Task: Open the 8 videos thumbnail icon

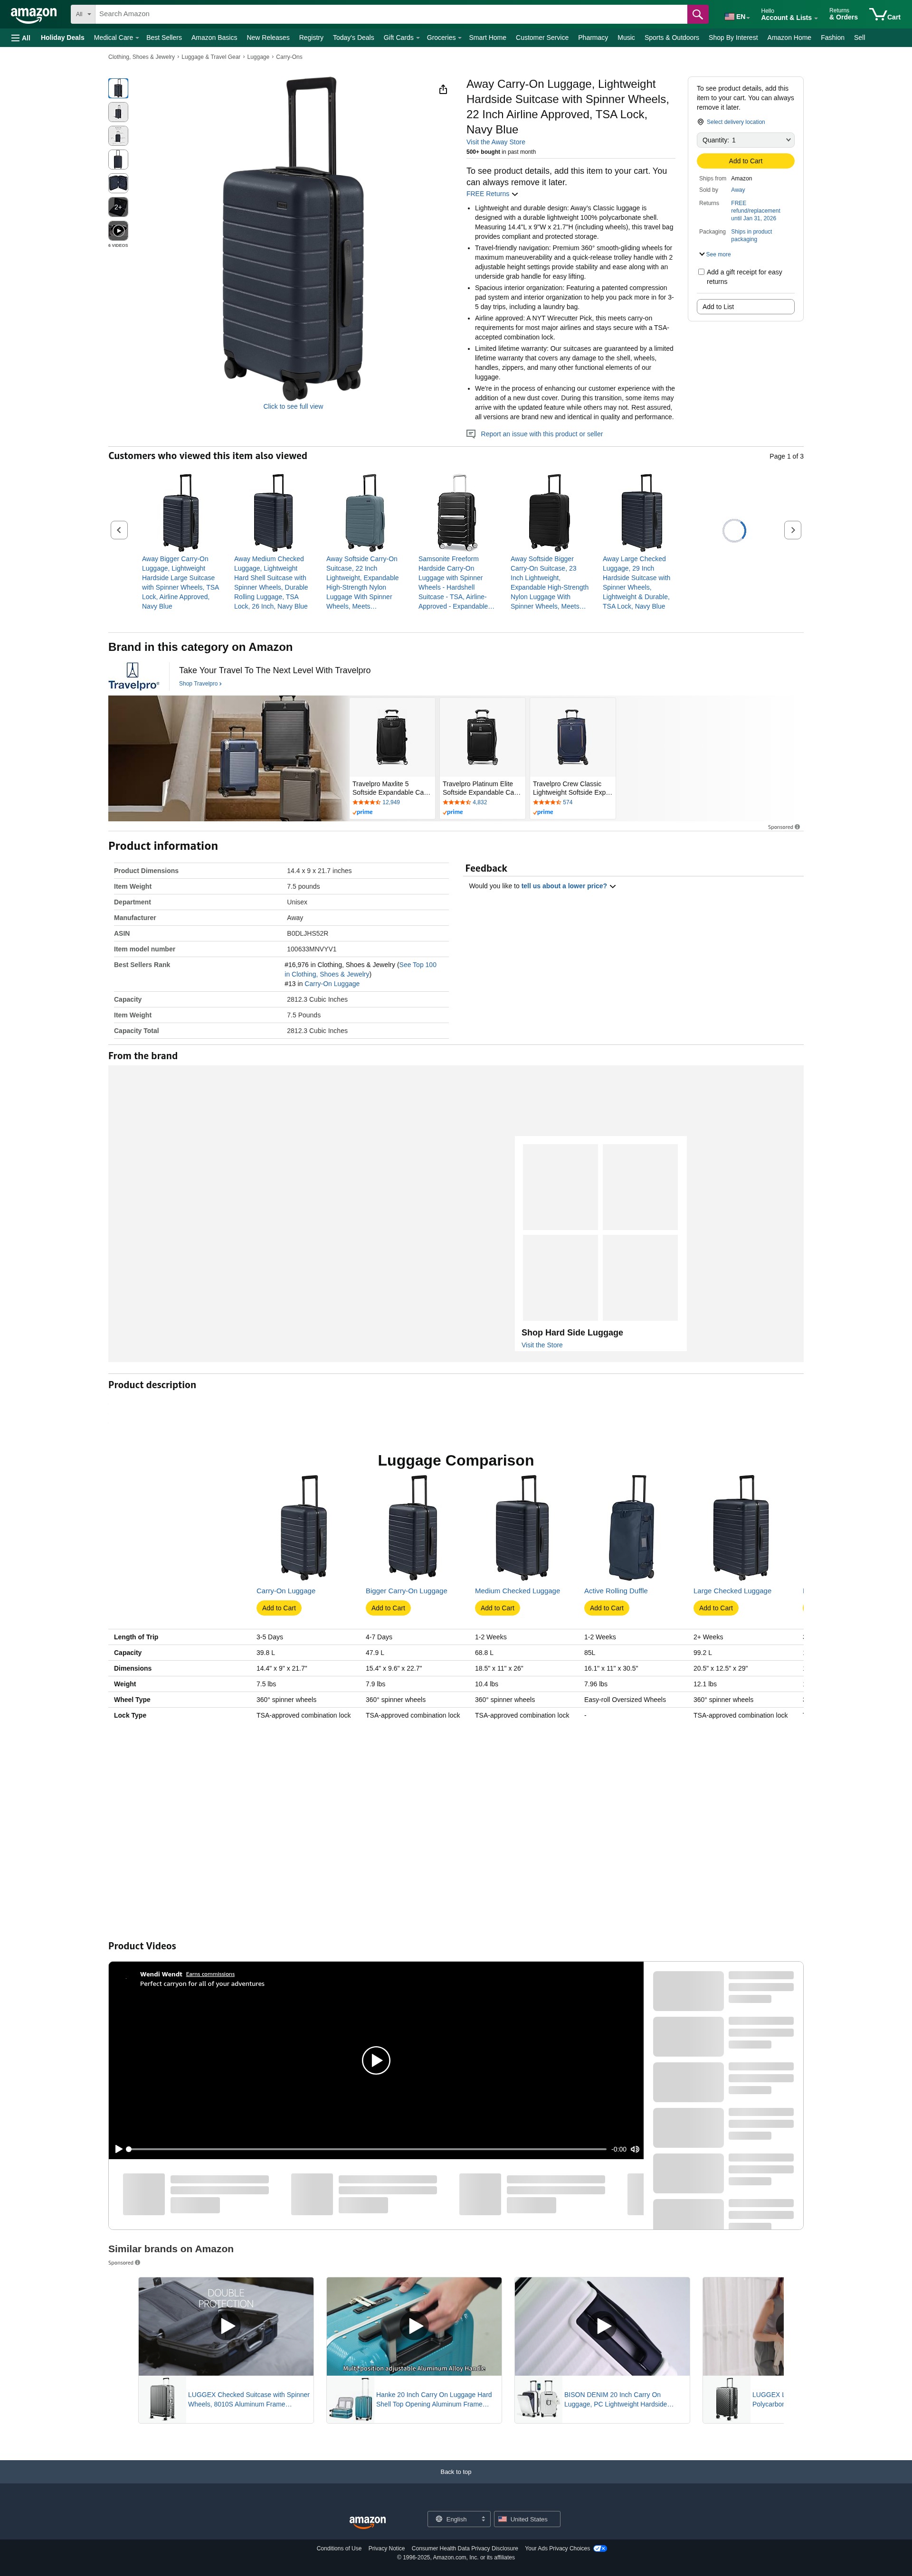Action: coord(118,231)
